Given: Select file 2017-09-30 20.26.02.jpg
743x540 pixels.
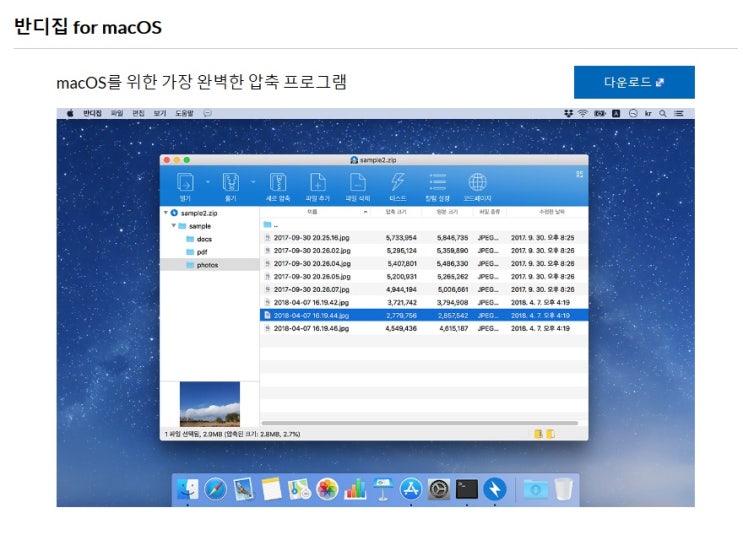Looking at the screenshot, I should pos(424,251).
